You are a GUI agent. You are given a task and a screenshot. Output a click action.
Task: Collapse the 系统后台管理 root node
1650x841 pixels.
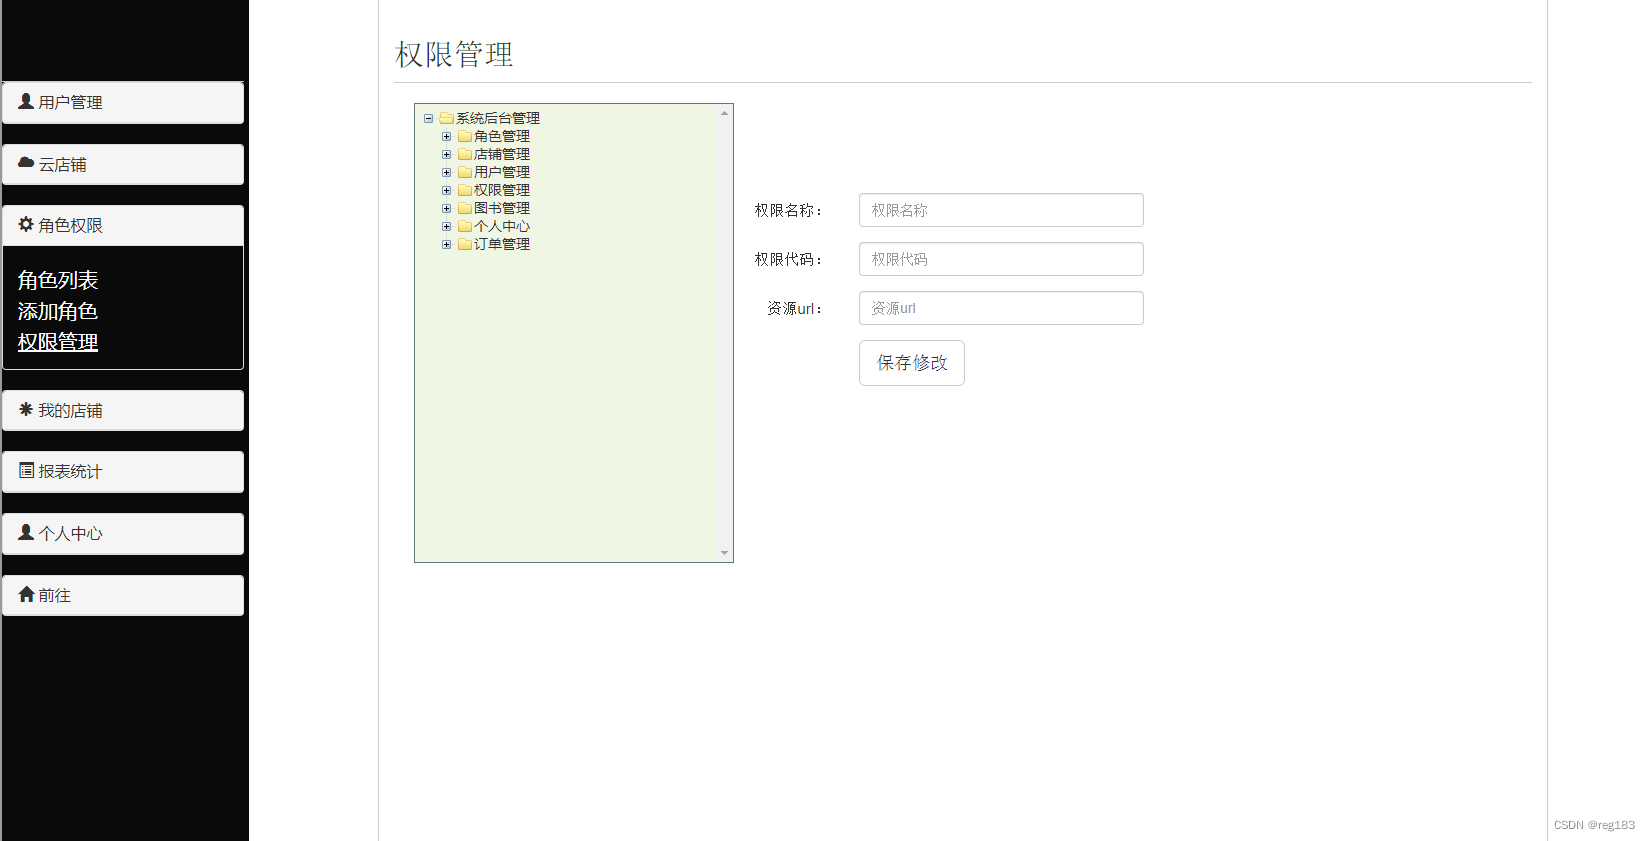coord(428,118)
